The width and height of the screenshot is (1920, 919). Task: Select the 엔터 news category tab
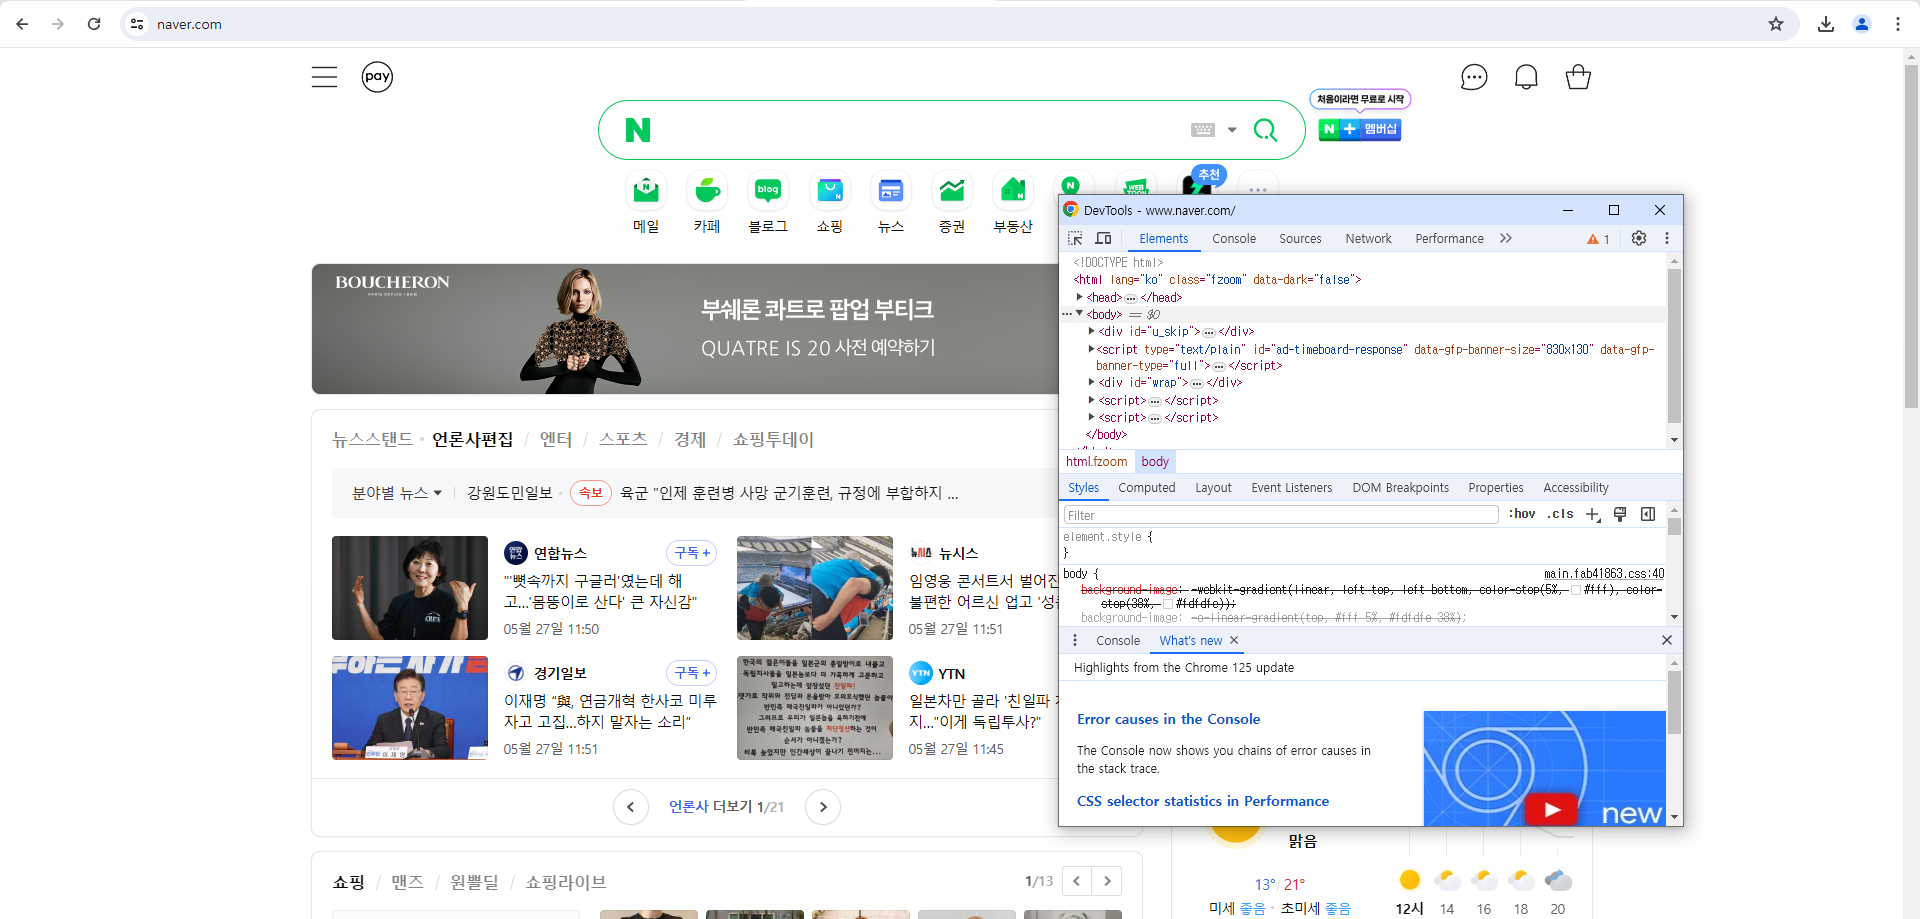tap(556, 439)
